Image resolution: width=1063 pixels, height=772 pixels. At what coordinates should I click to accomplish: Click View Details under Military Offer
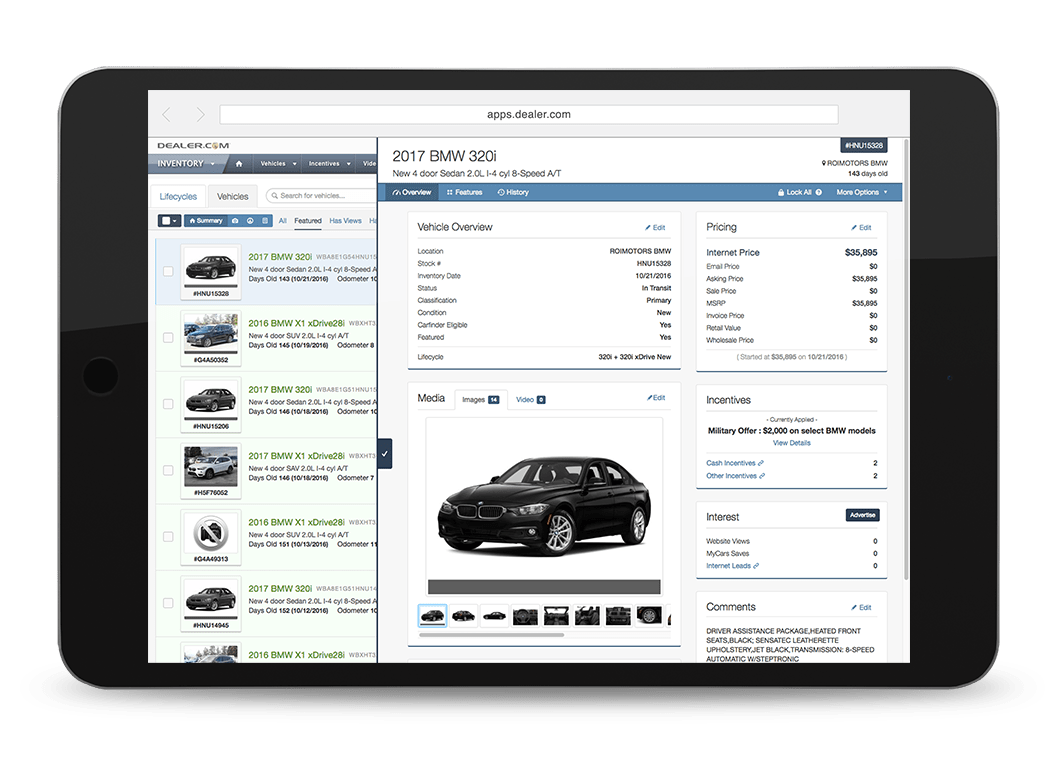pos(792,443)
